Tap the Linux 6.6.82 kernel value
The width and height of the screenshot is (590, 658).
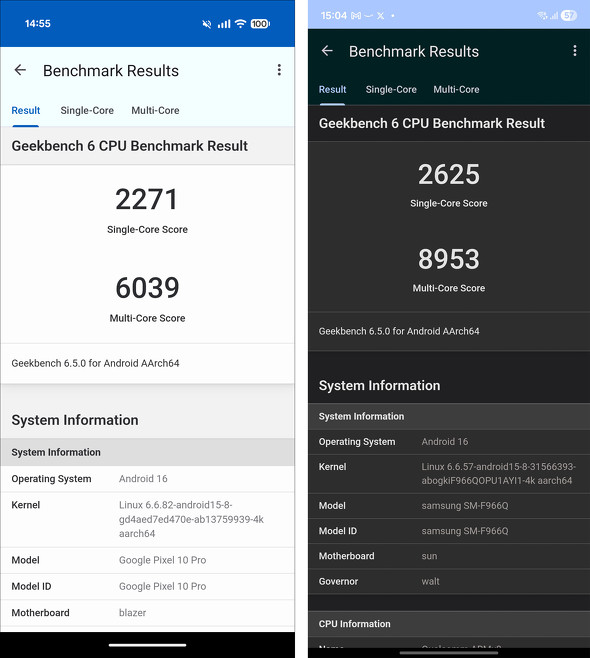pos(191,519)
